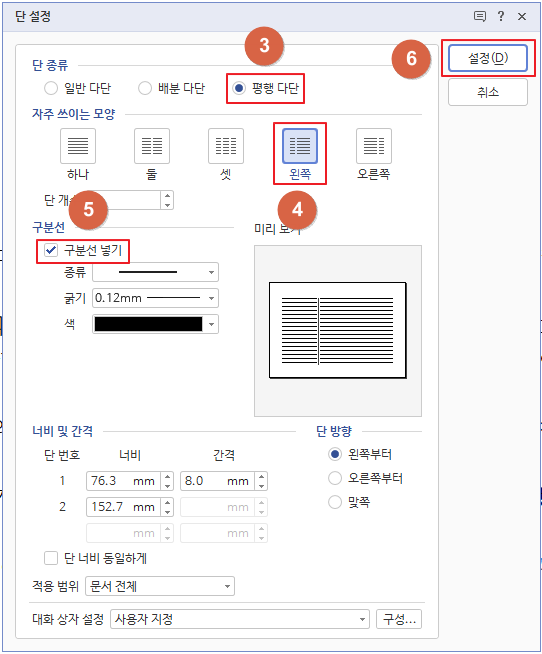Select 왼쪽부터 column direction

[x=335, y=454]
